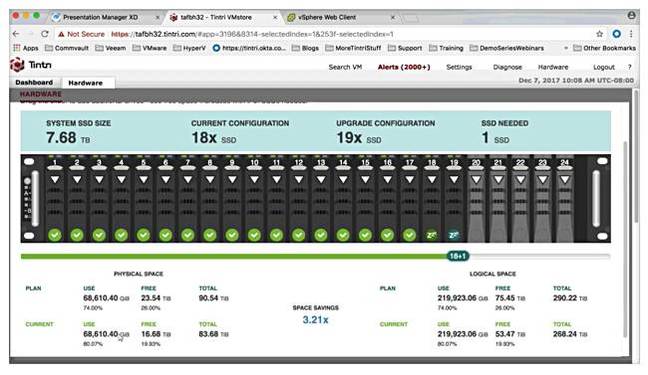Click Search VM link
The height and width of the screenshot is (375, 648).
pos(345,67)
